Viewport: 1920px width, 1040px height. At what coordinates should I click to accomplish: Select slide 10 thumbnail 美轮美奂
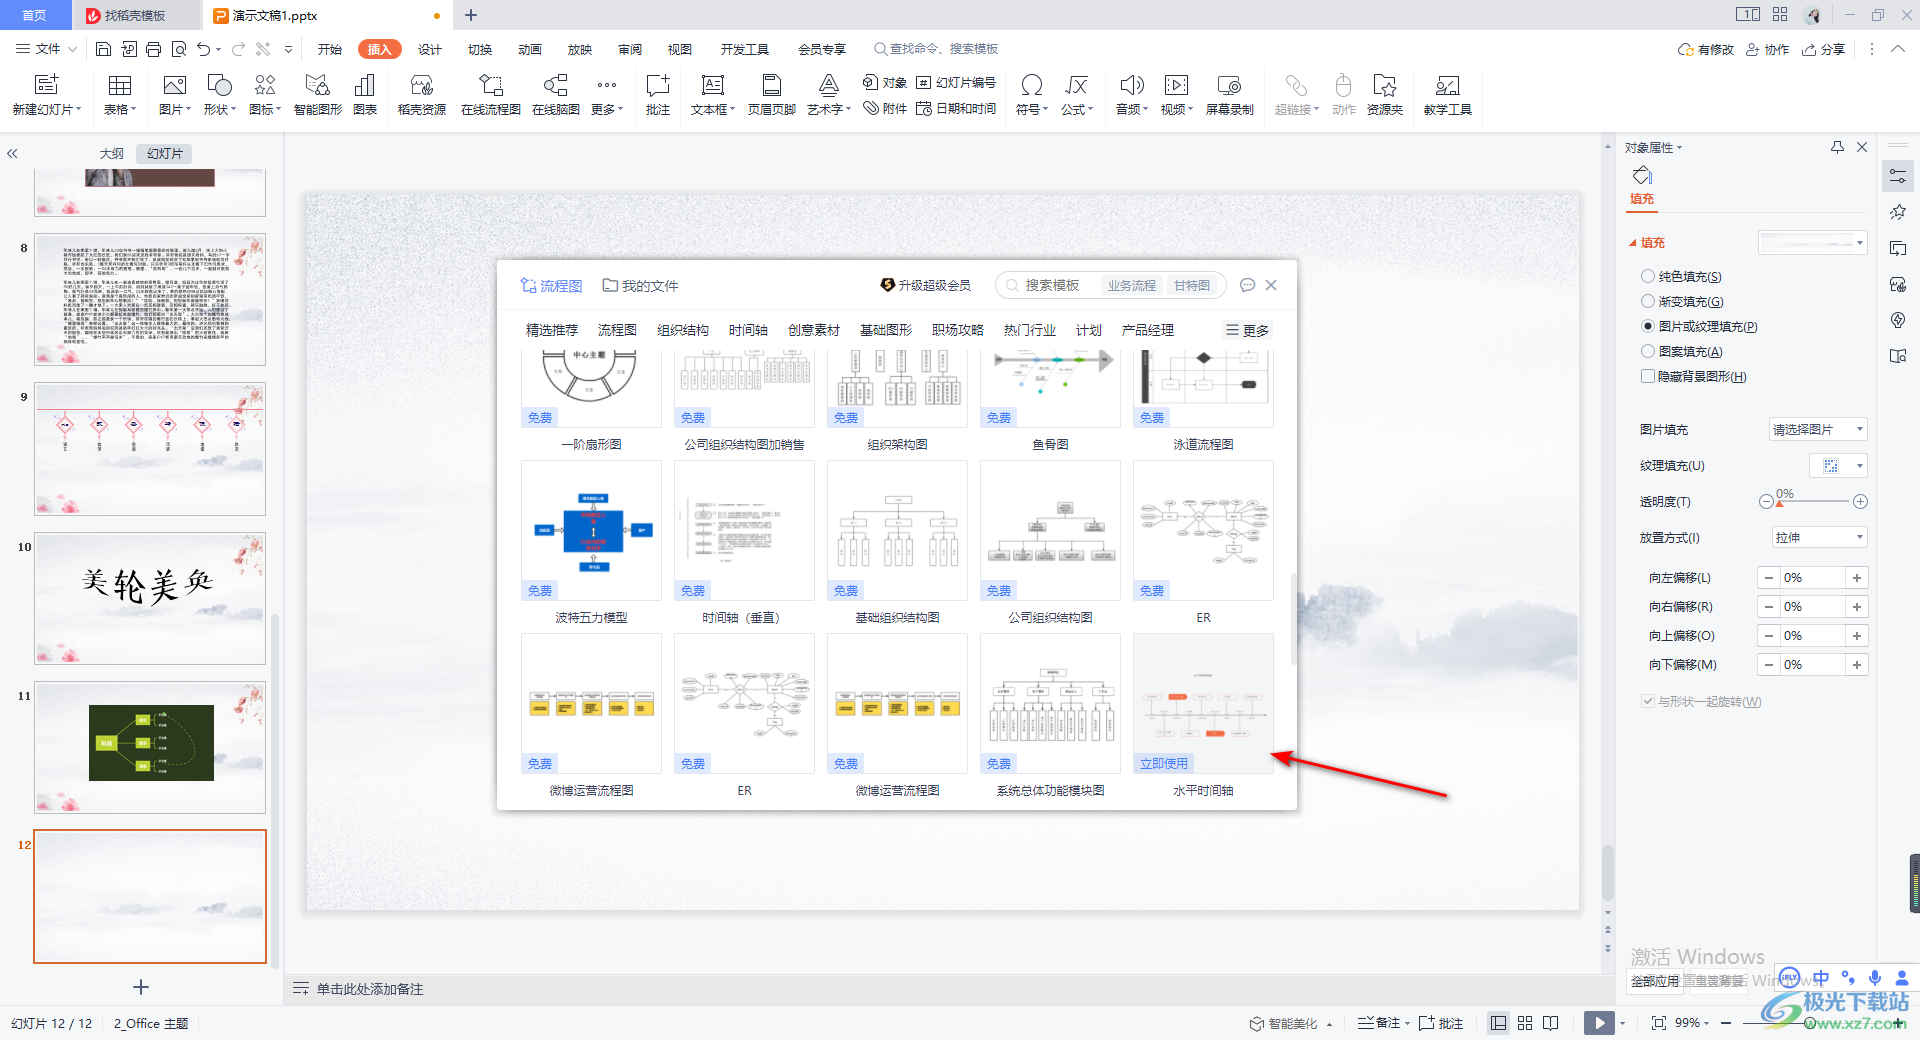(x=150, y=598)
